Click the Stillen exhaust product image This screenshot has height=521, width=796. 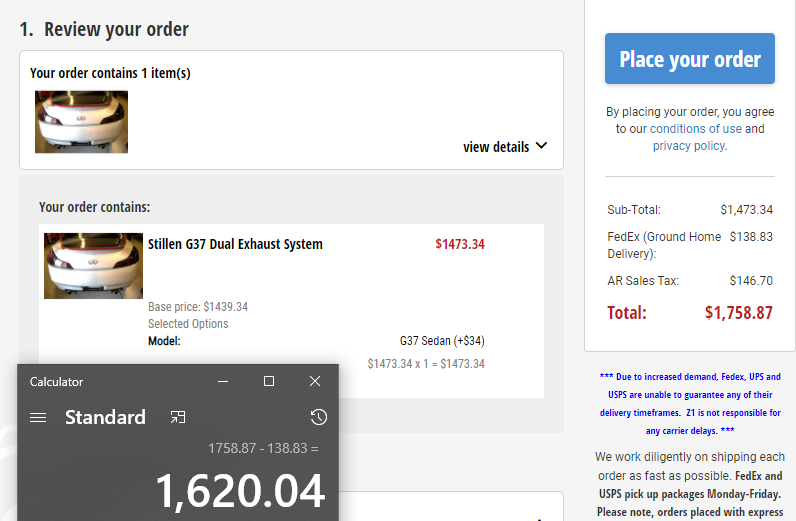point(79,265)
